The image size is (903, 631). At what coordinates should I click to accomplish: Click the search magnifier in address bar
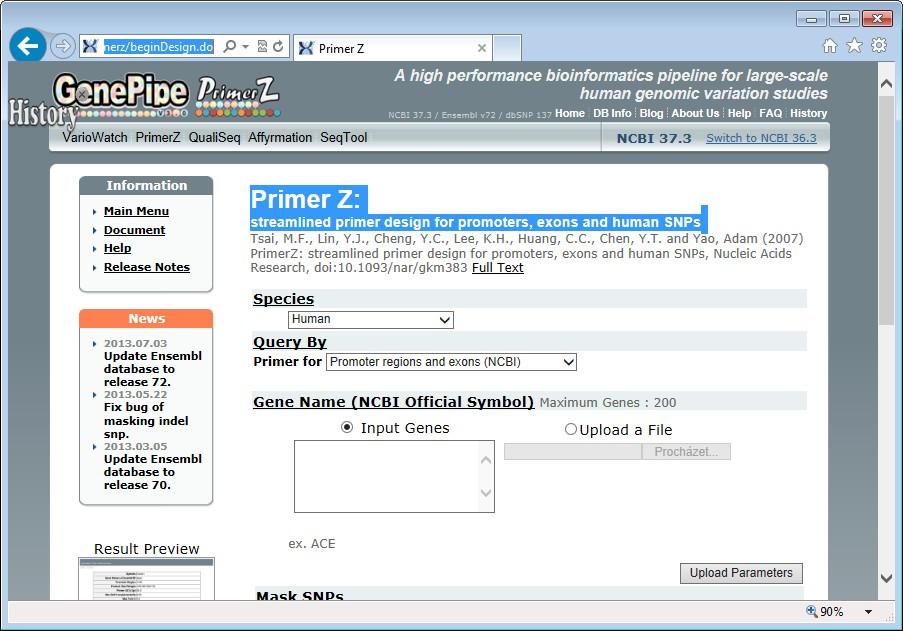pyautogui.click(x=229, y=46)
